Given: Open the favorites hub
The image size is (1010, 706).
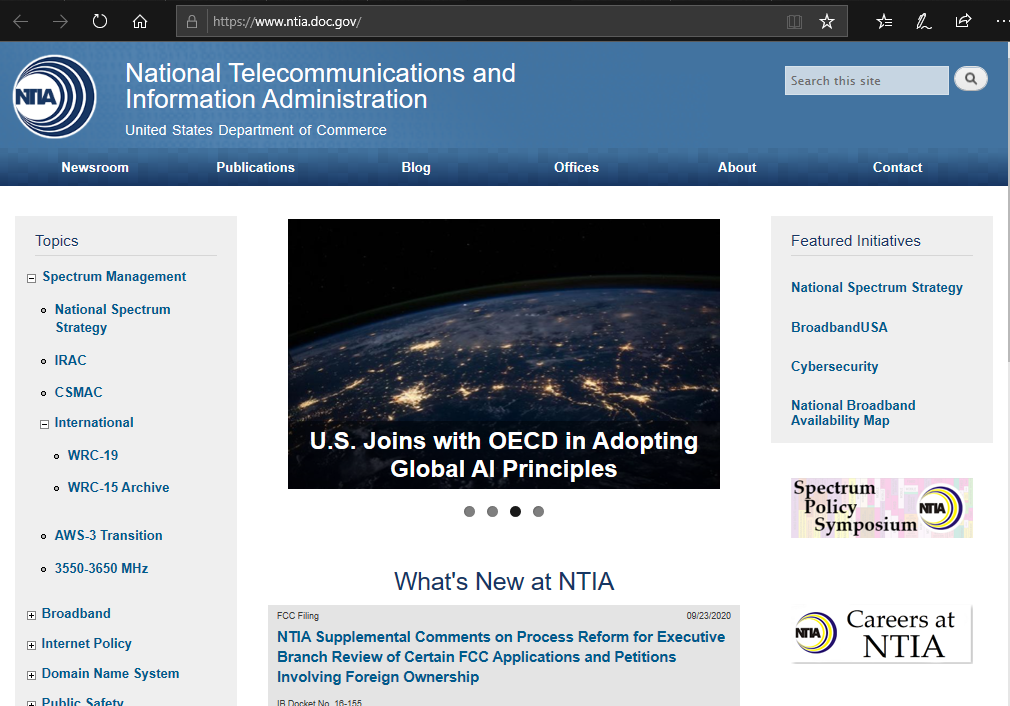Looking at the screenshot, I should coord(884,22).
